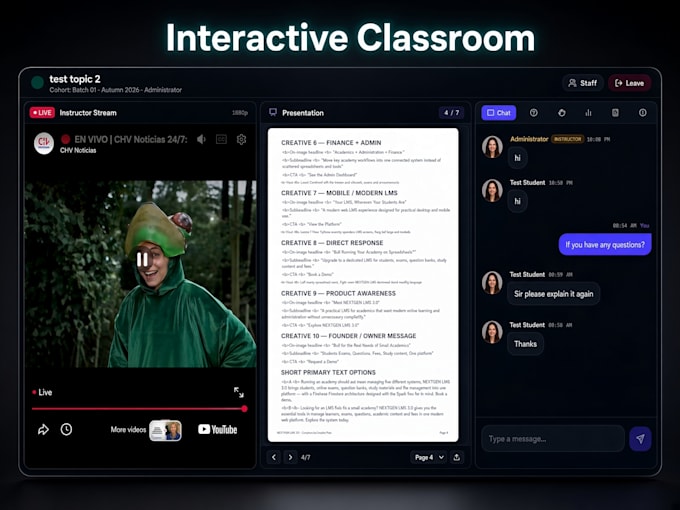Open the Page 4 dropdown

coord(428,457)
